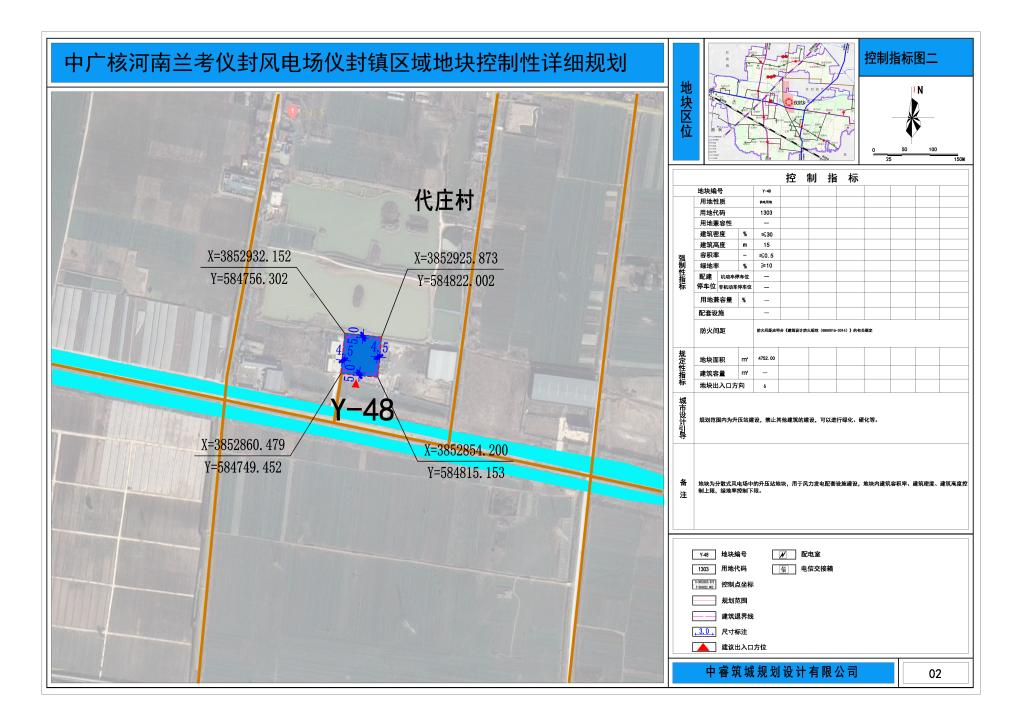This screenshot has height=724, width=1024.
Task: Click the 备注 section label
Action: click(683, 488)
